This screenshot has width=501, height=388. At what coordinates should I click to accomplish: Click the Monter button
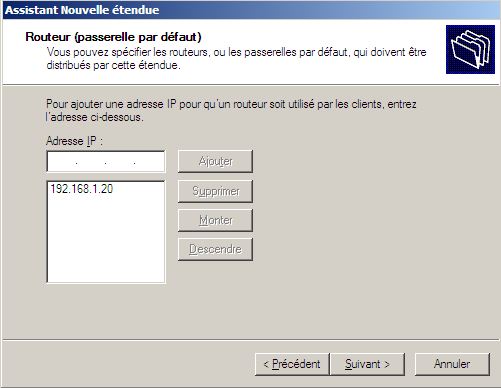click(215, 220)
